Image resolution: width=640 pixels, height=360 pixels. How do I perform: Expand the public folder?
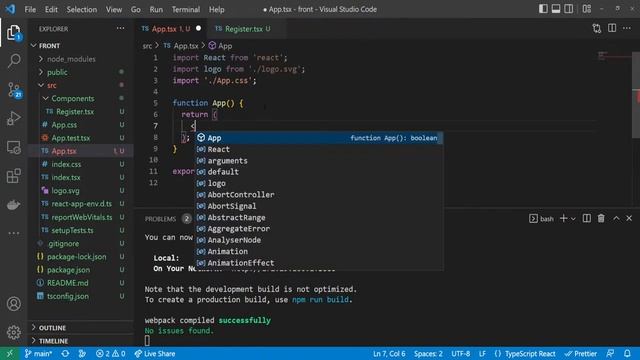click(x=81, y=72)
